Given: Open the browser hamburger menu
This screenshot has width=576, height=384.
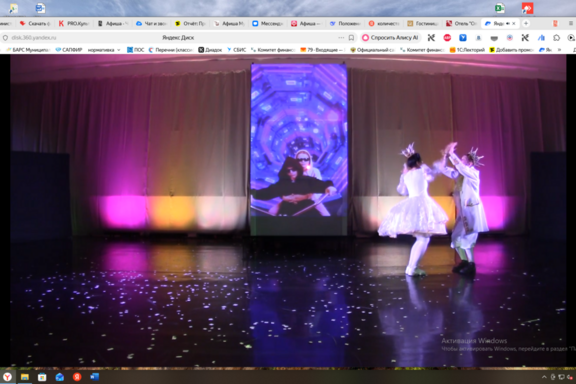Looking at the screenshot, I should pyautogui.click(x=571, y=24).
